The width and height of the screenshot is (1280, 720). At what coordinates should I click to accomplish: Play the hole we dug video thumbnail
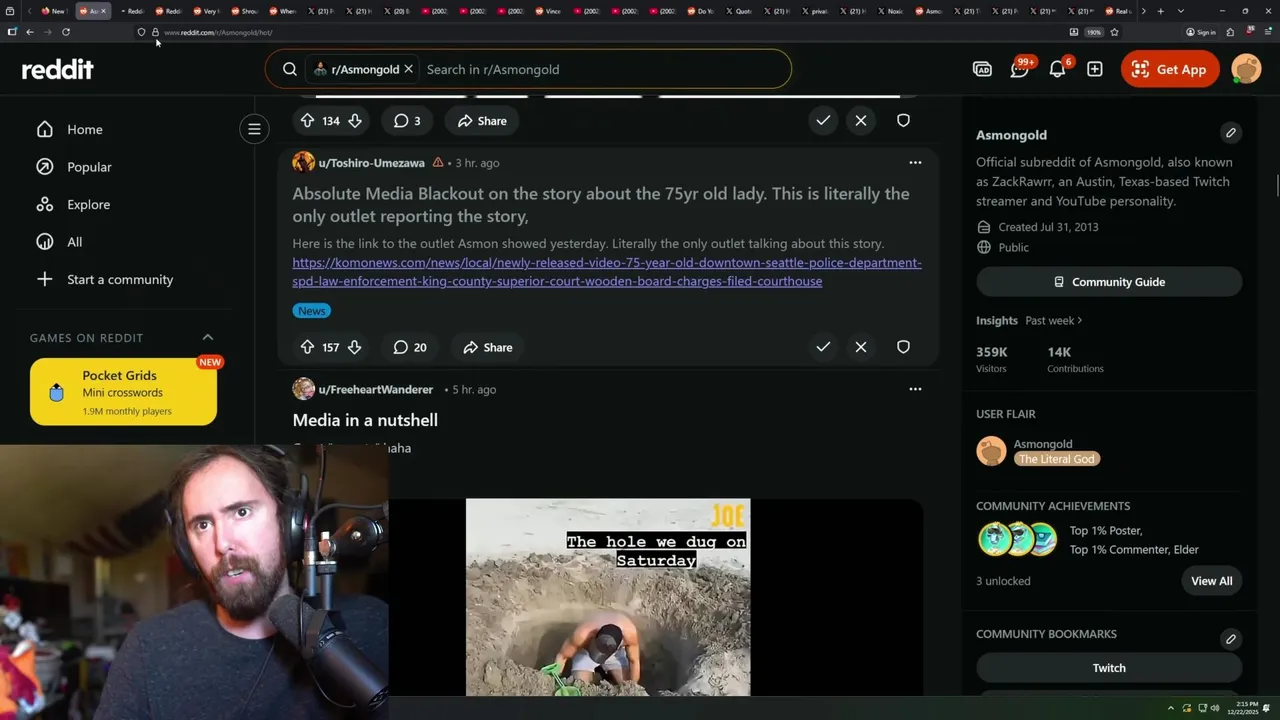pos(608,597)
